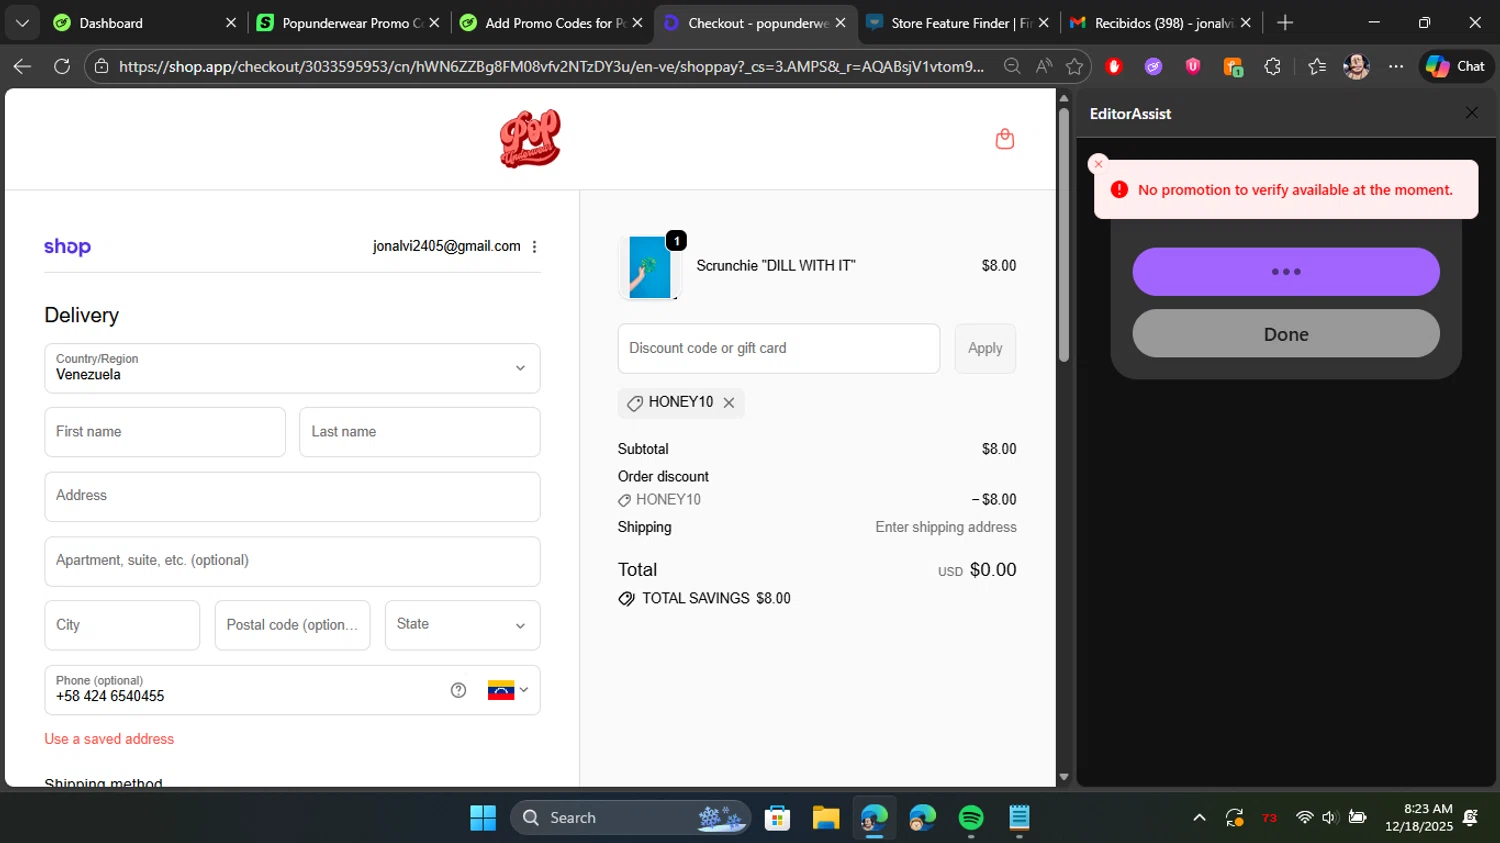Open the shopping bag cart icon
This screenshot has height=843, width=1500.
click(x=1005, y=139)
